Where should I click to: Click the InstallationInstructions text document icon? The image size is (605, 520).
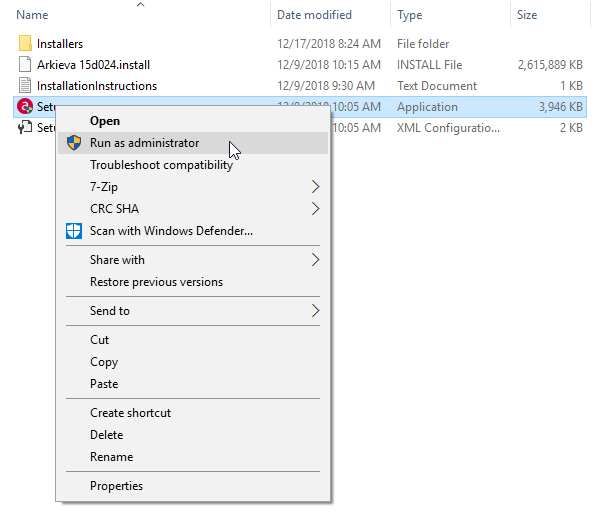25,85
